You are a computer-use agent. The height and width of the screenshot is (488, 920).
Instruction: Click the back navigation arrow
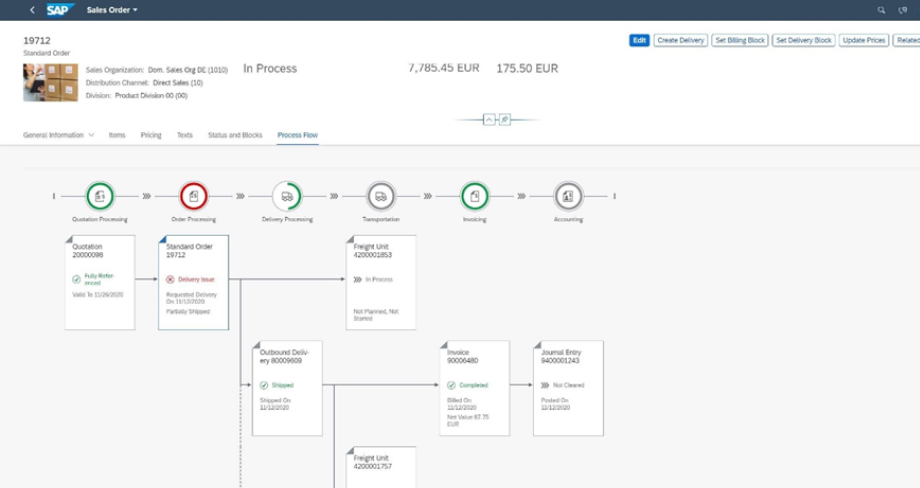coord(32,10)
